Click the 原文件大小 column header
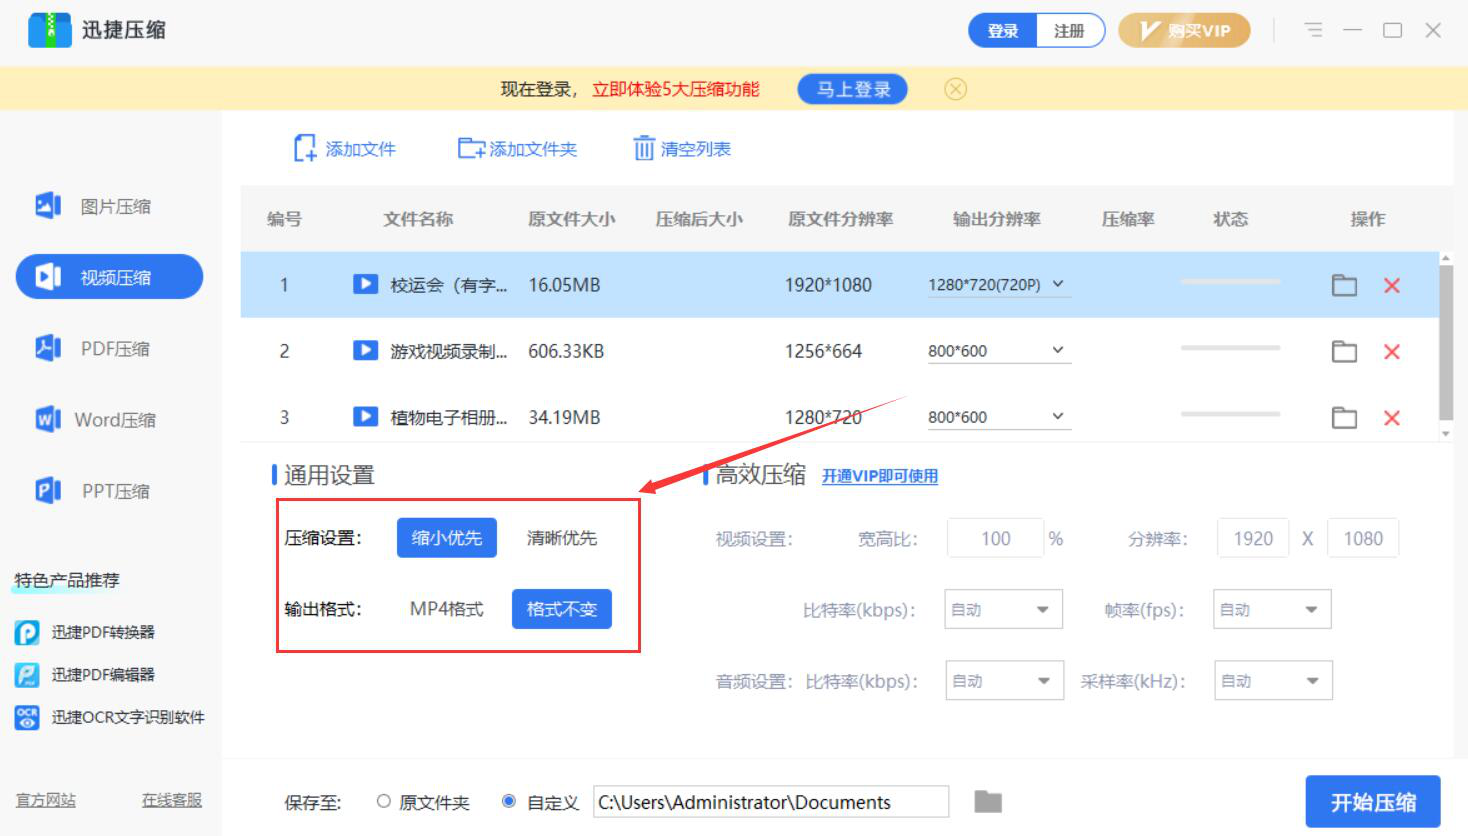 coord(571,219)
